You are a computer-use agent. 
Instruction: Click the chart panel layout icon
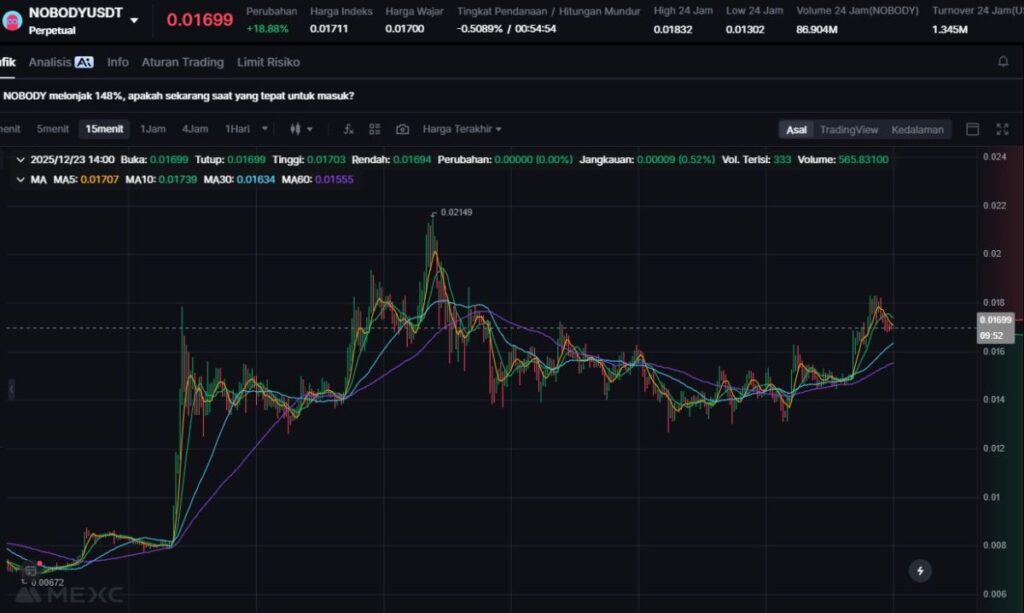(972, 129)
